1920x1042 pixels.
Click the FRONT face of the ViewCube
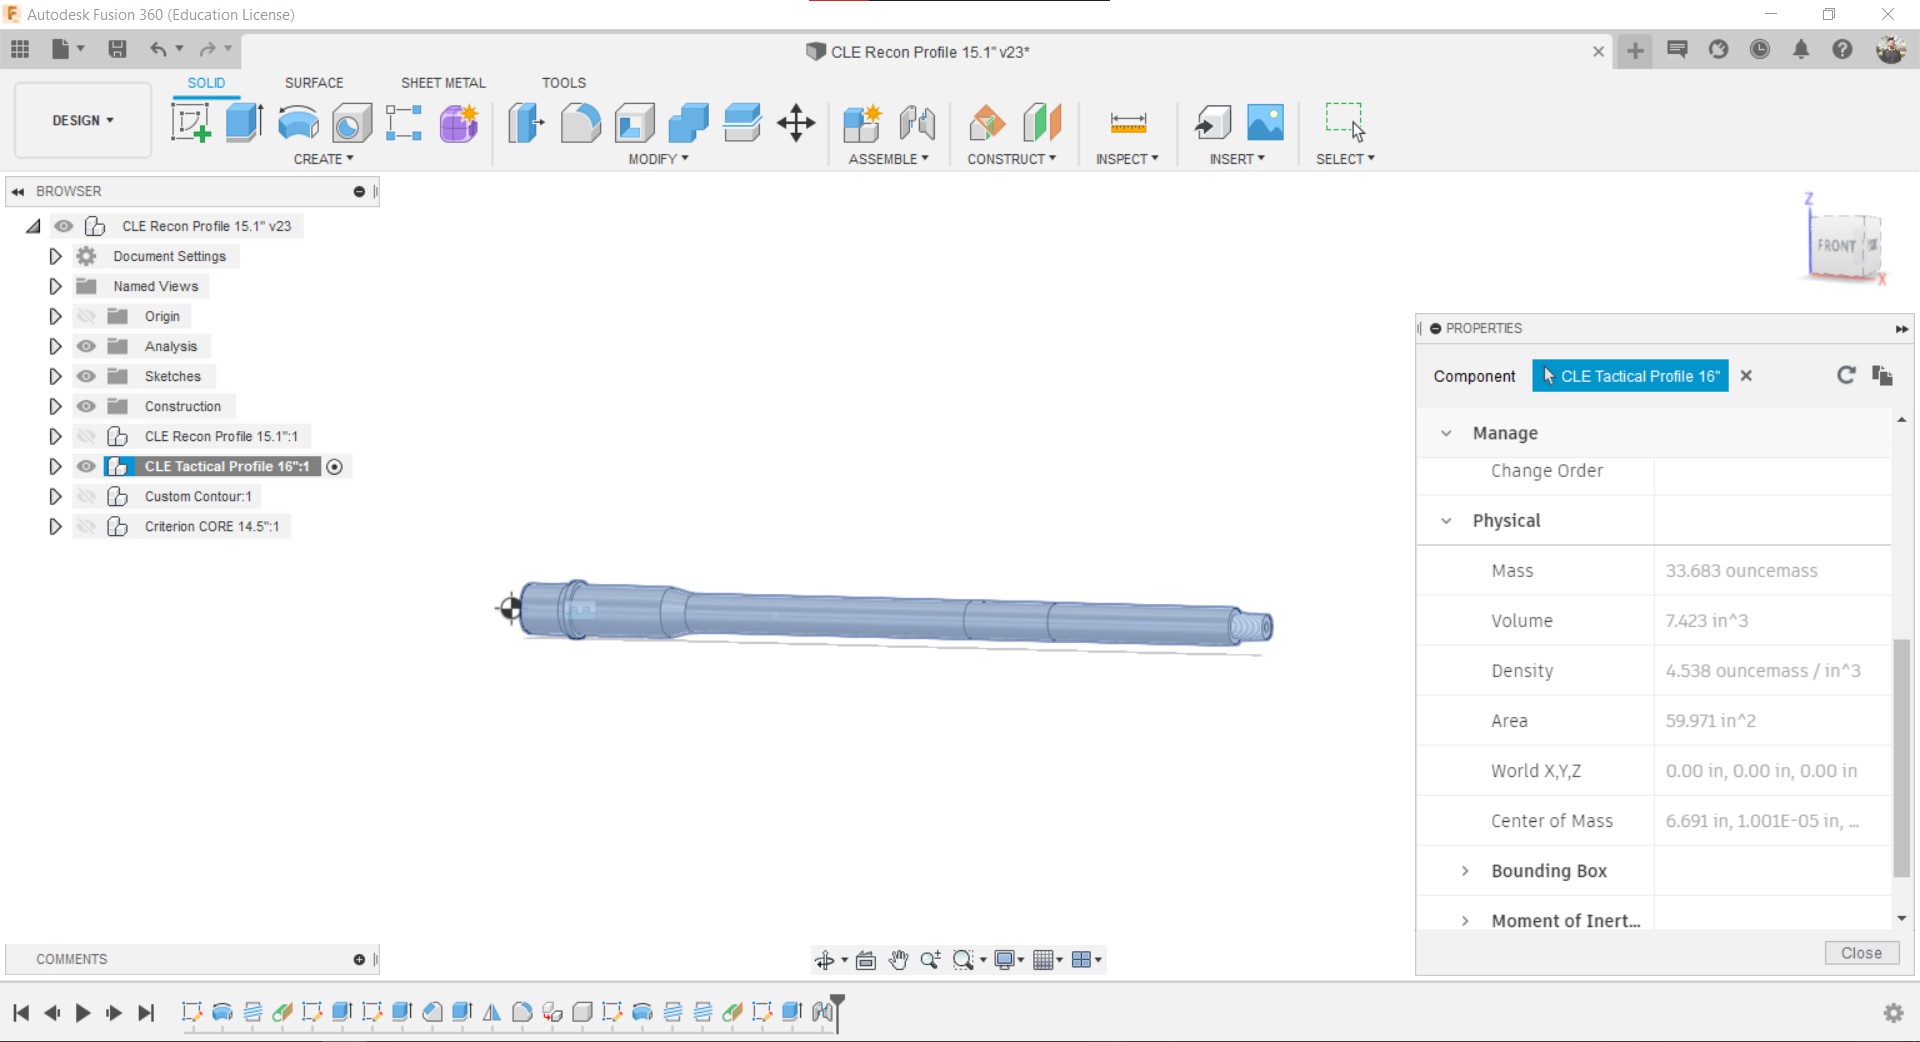[1836, 246]
